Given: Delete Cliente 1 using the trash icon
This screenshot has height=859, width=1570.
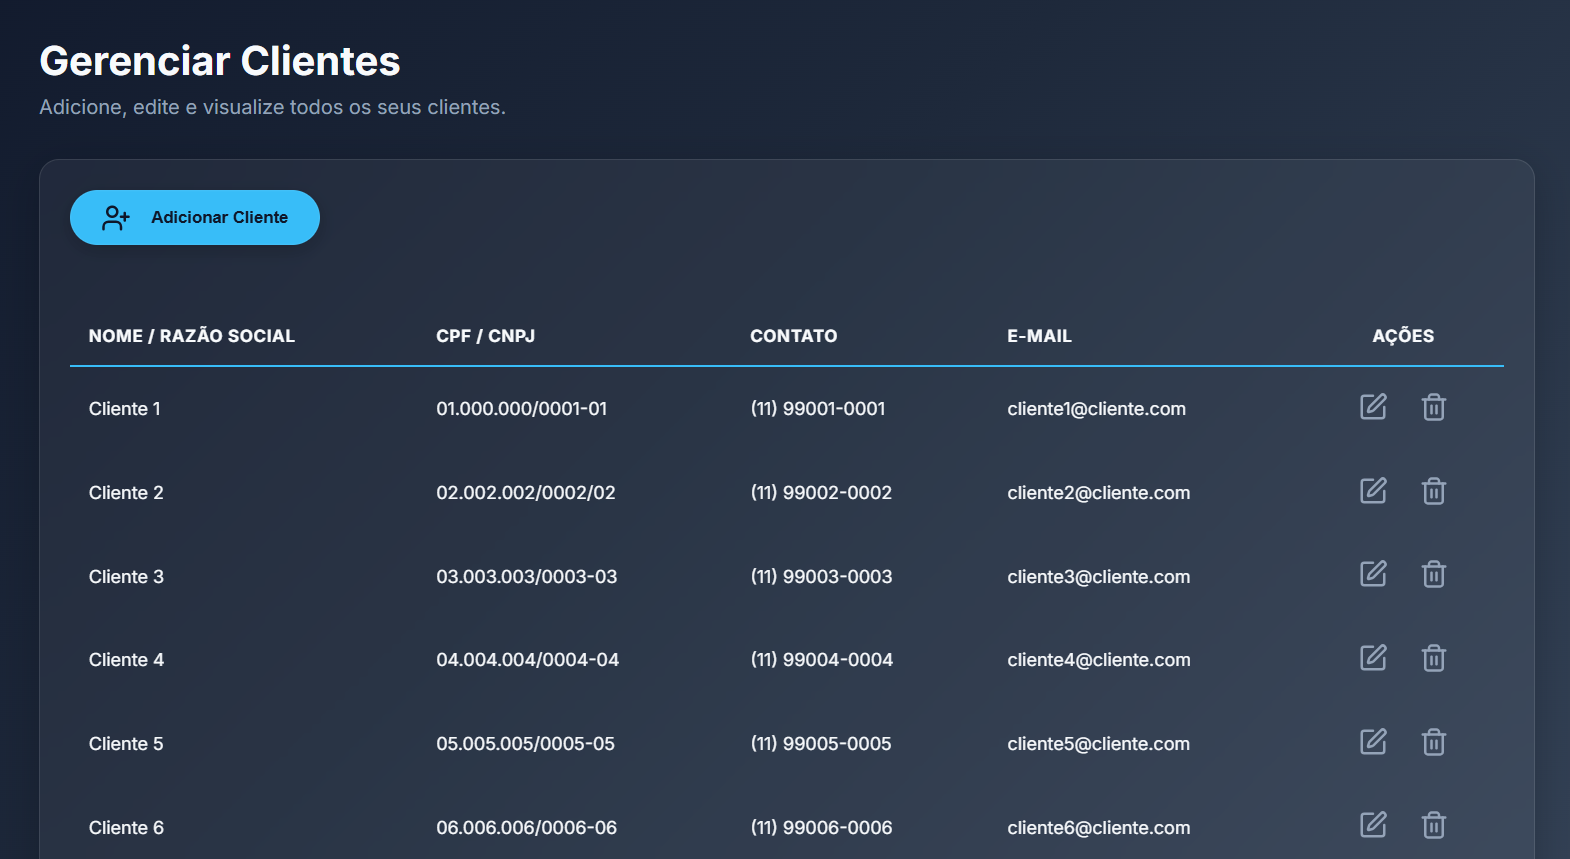Looking at the screenshot, I should (1434, 407).
